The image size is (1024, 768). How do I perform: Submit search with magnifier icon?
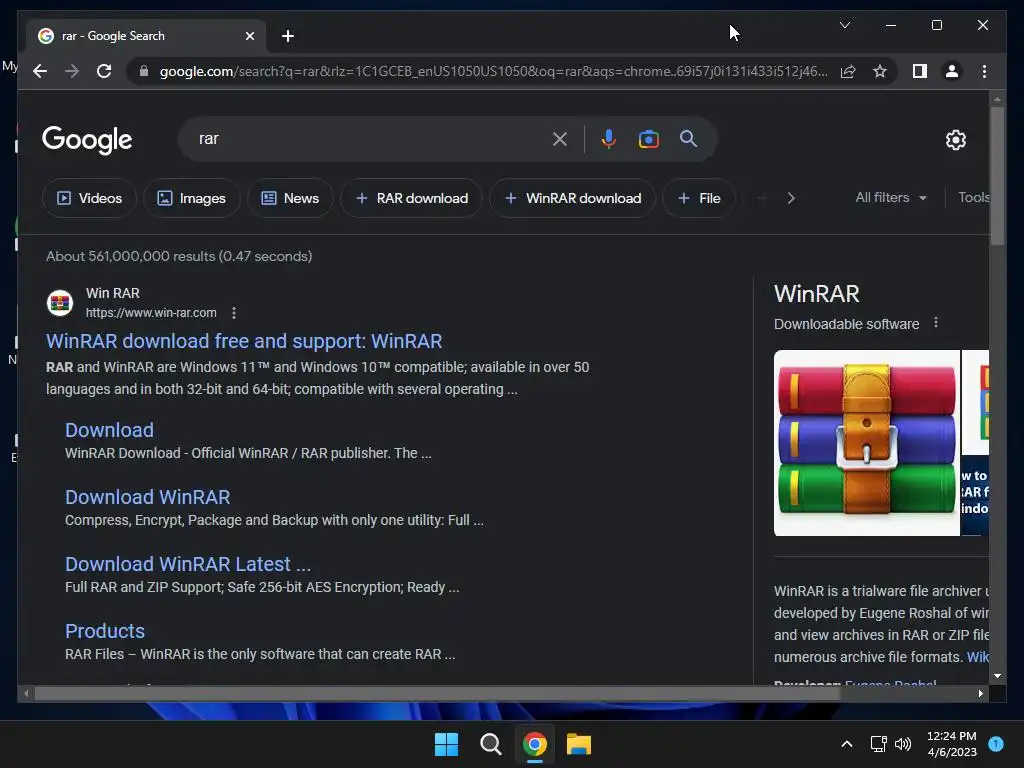pos(688,138)
